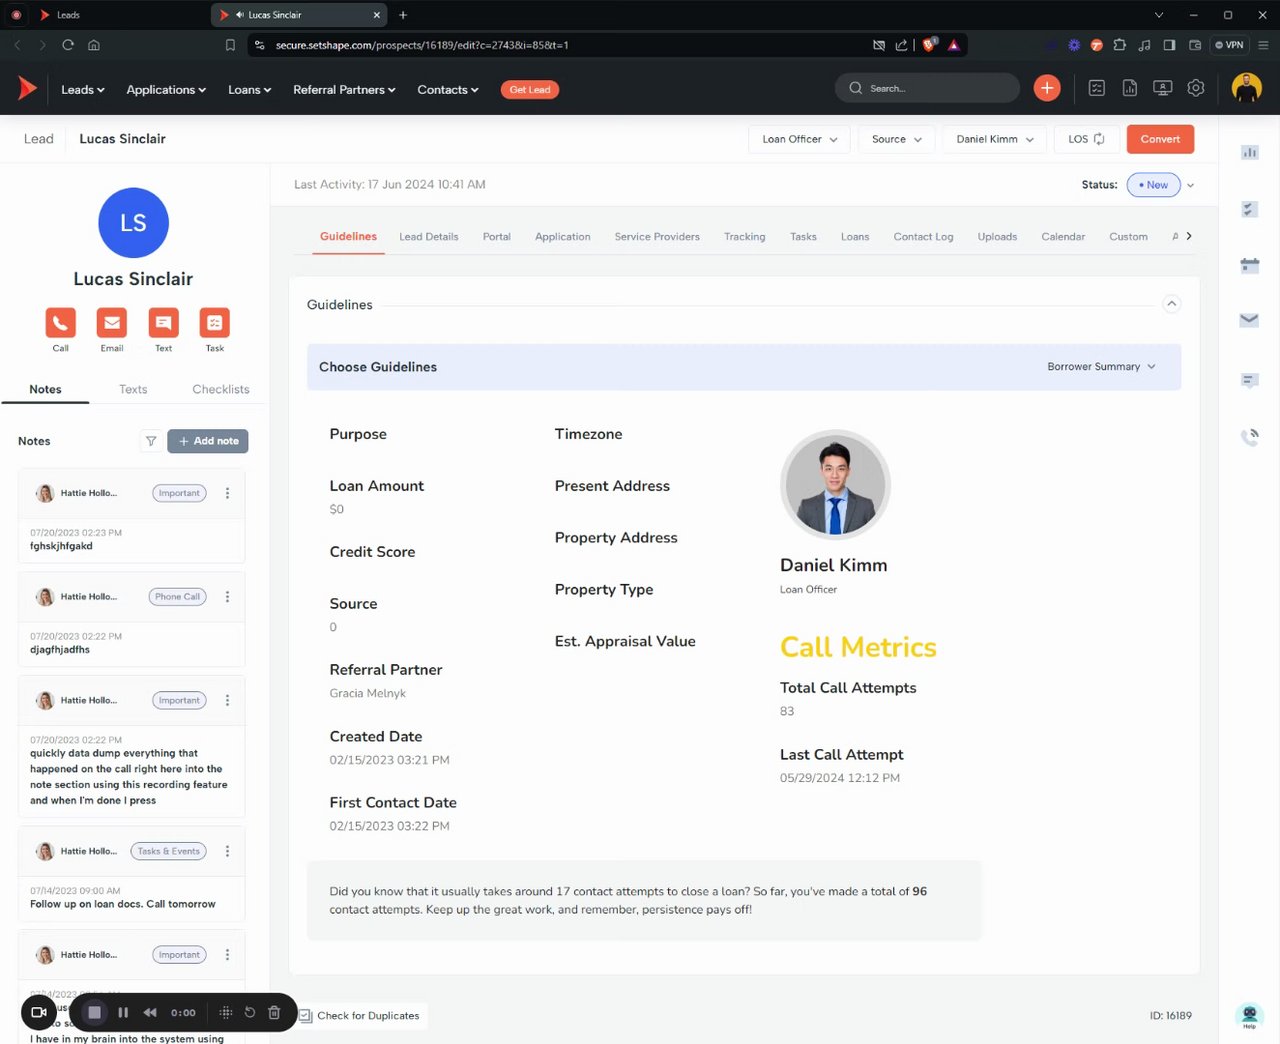Click the LOS sync button
The width and height of the screenshot is (1280, 1044).
coord(1086,139)
